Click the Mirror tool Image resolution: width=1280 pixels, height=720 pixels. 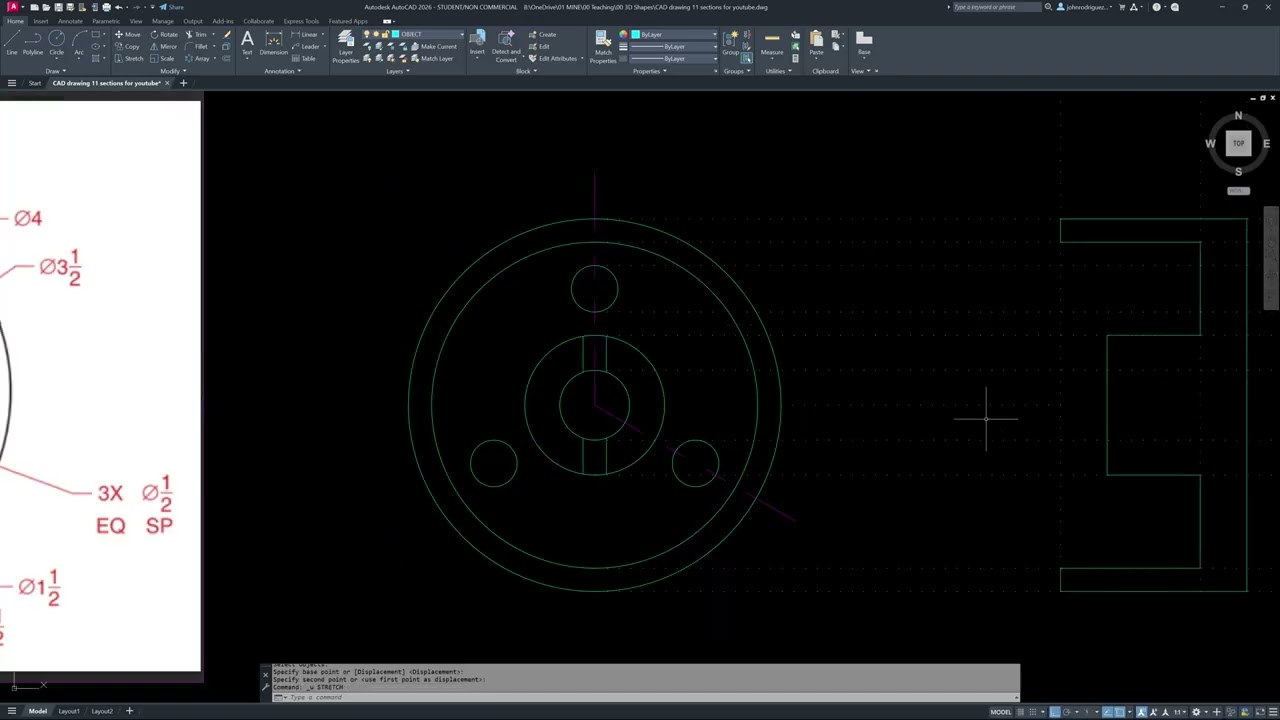pos(163,46)
